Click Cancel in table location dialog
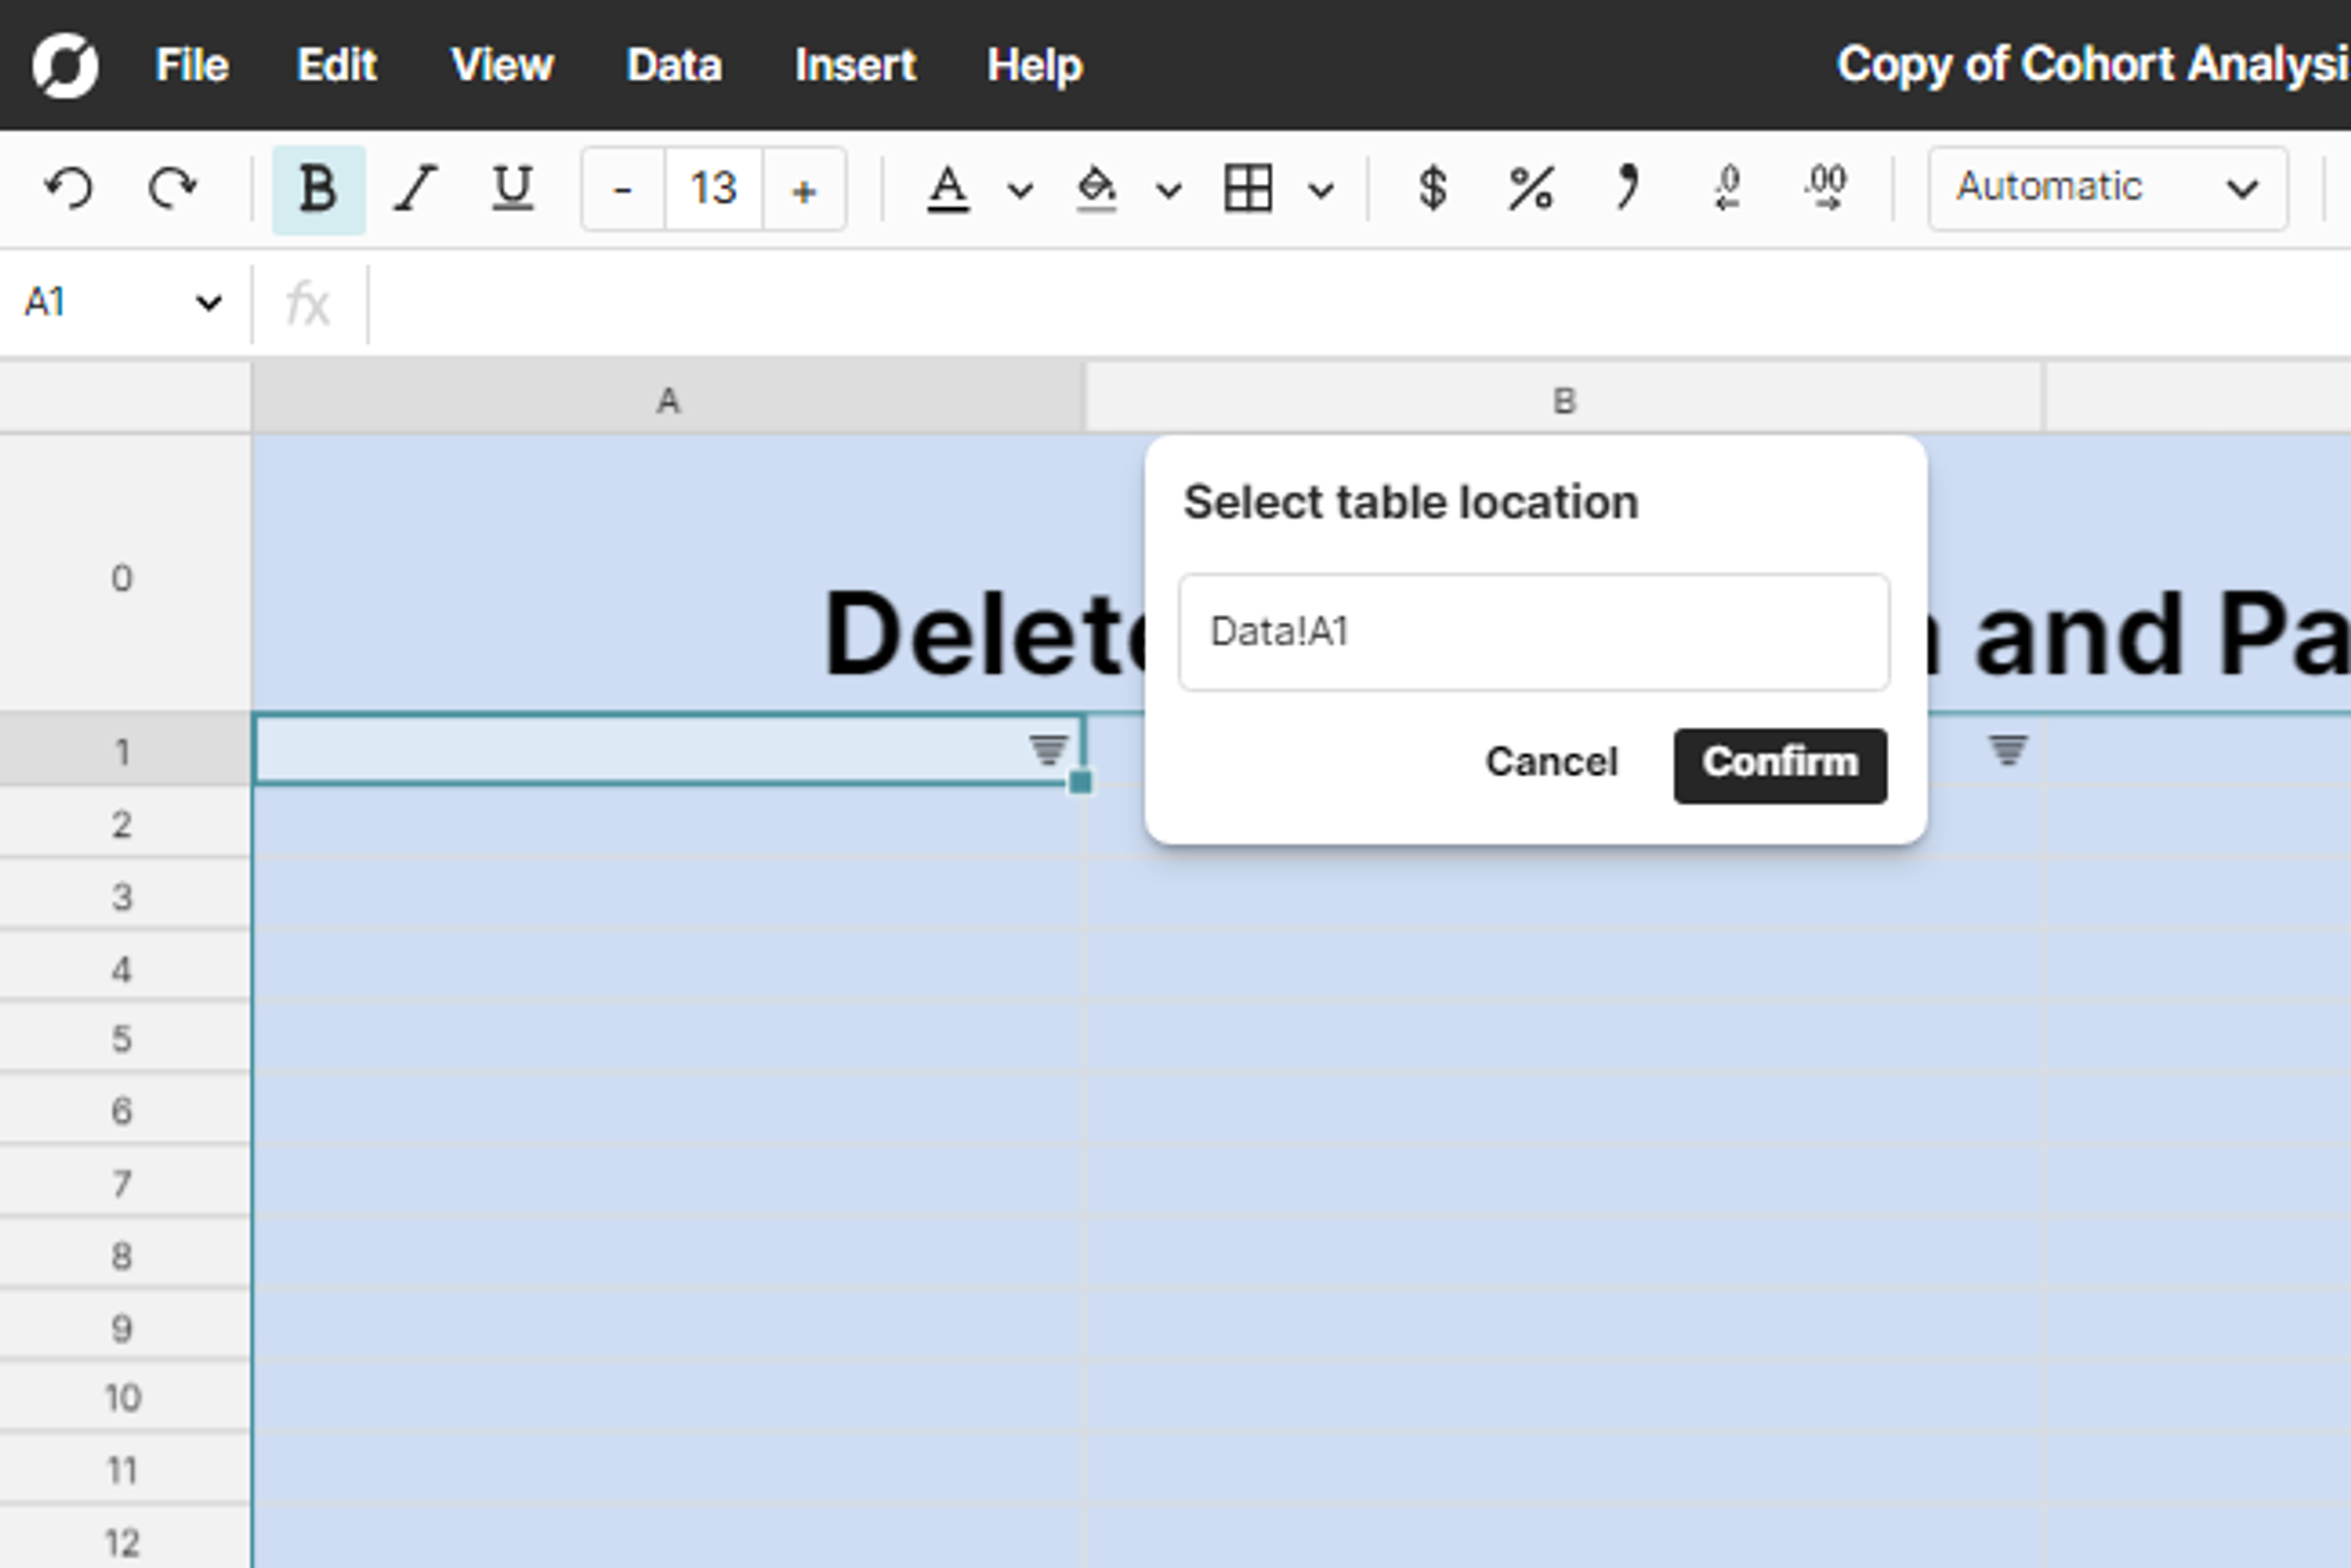Screen dimensions: 2351x1568 pyautogui.click(x=1550, y=764)
